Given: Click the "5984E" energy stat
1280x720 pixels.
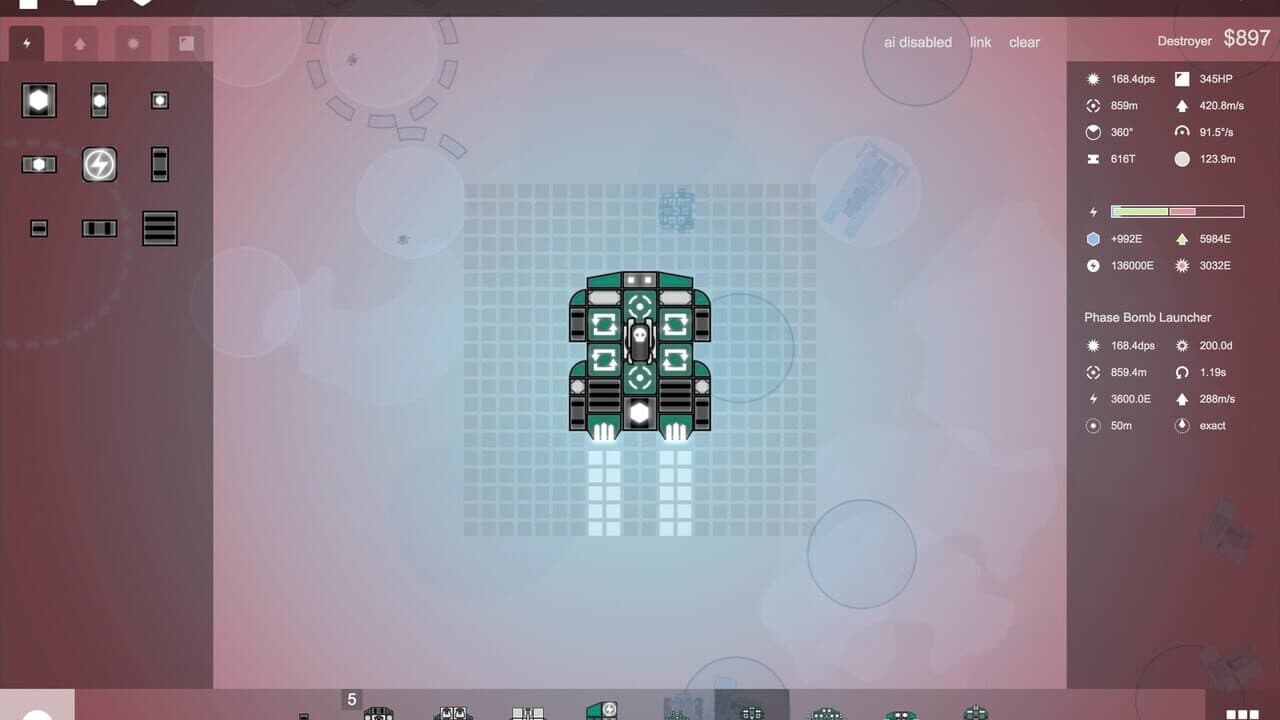Looking at the screenshot, I should pos(1215,239).
